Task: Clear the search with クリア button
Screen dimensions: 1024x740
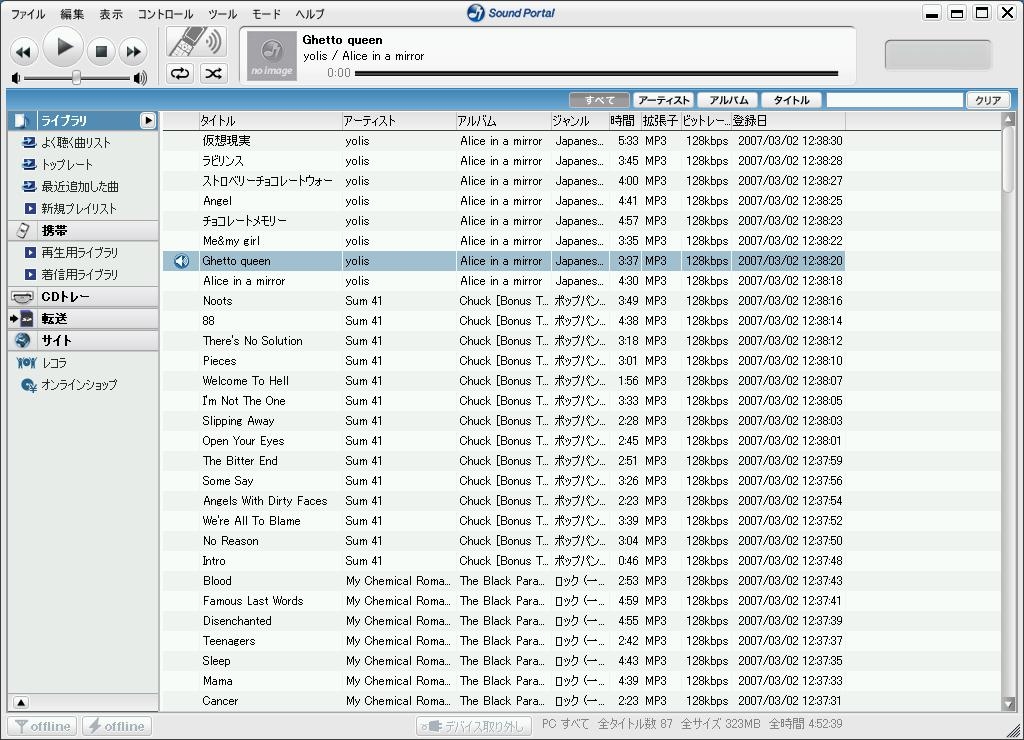Action: [x=987, y=100]
